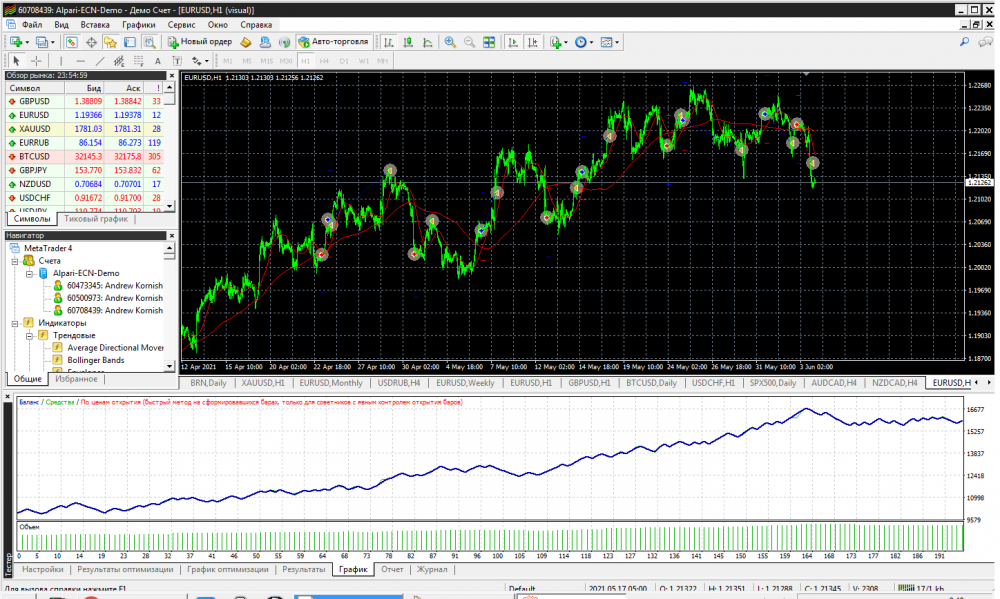Tile chart windows icon
Viewport: 1000px width, 599px height.
(489, 42)
